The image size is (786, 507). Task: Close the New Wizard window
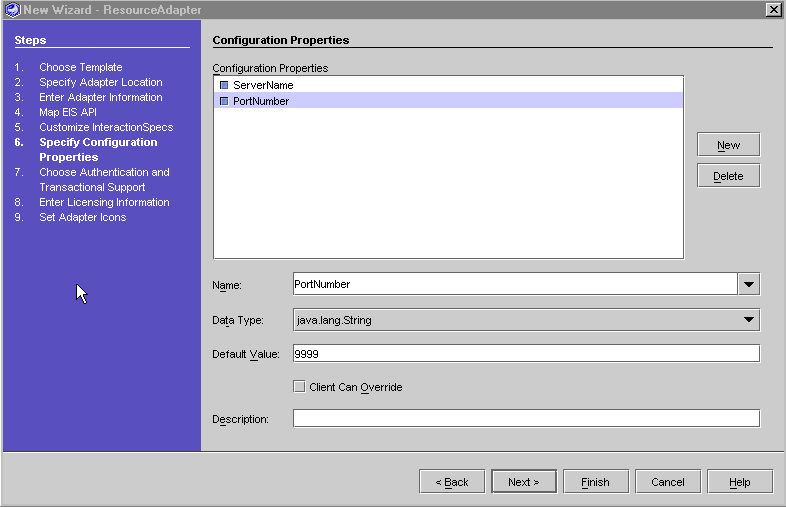pyautogui.click(x=773, y=10)
